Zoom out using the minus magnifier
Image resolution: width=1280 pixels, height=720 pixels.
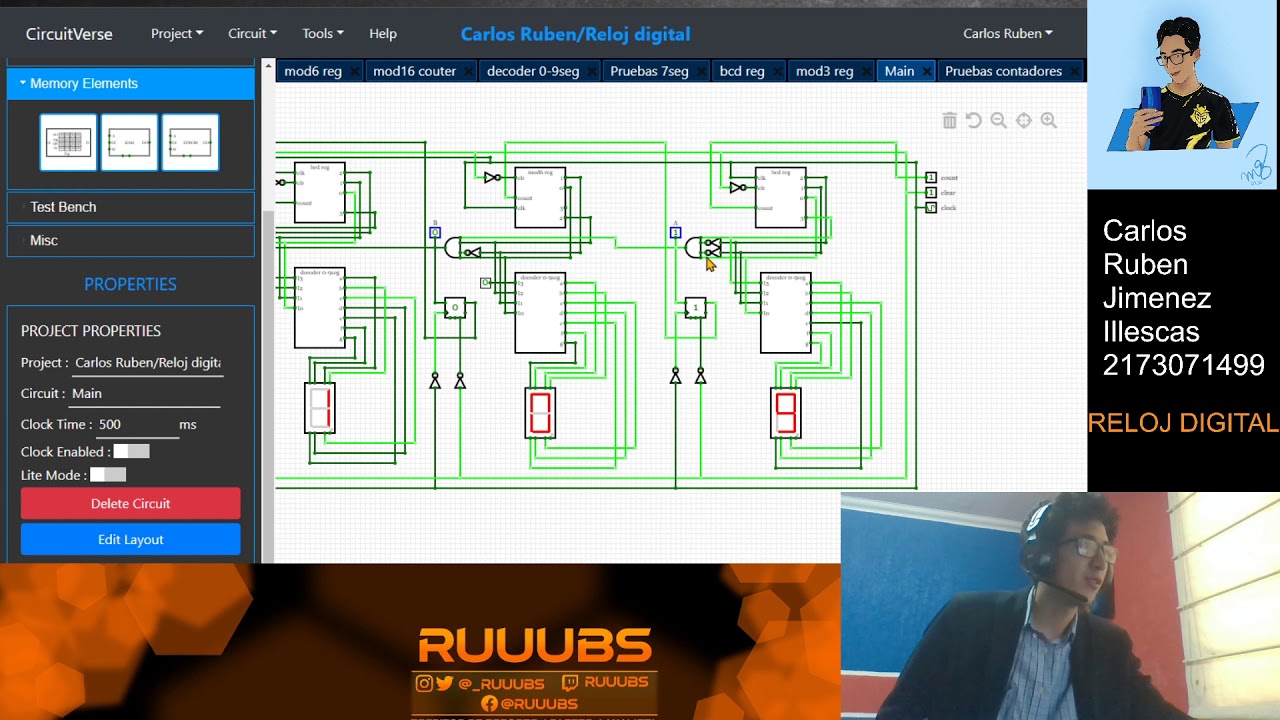click(998, 120)
